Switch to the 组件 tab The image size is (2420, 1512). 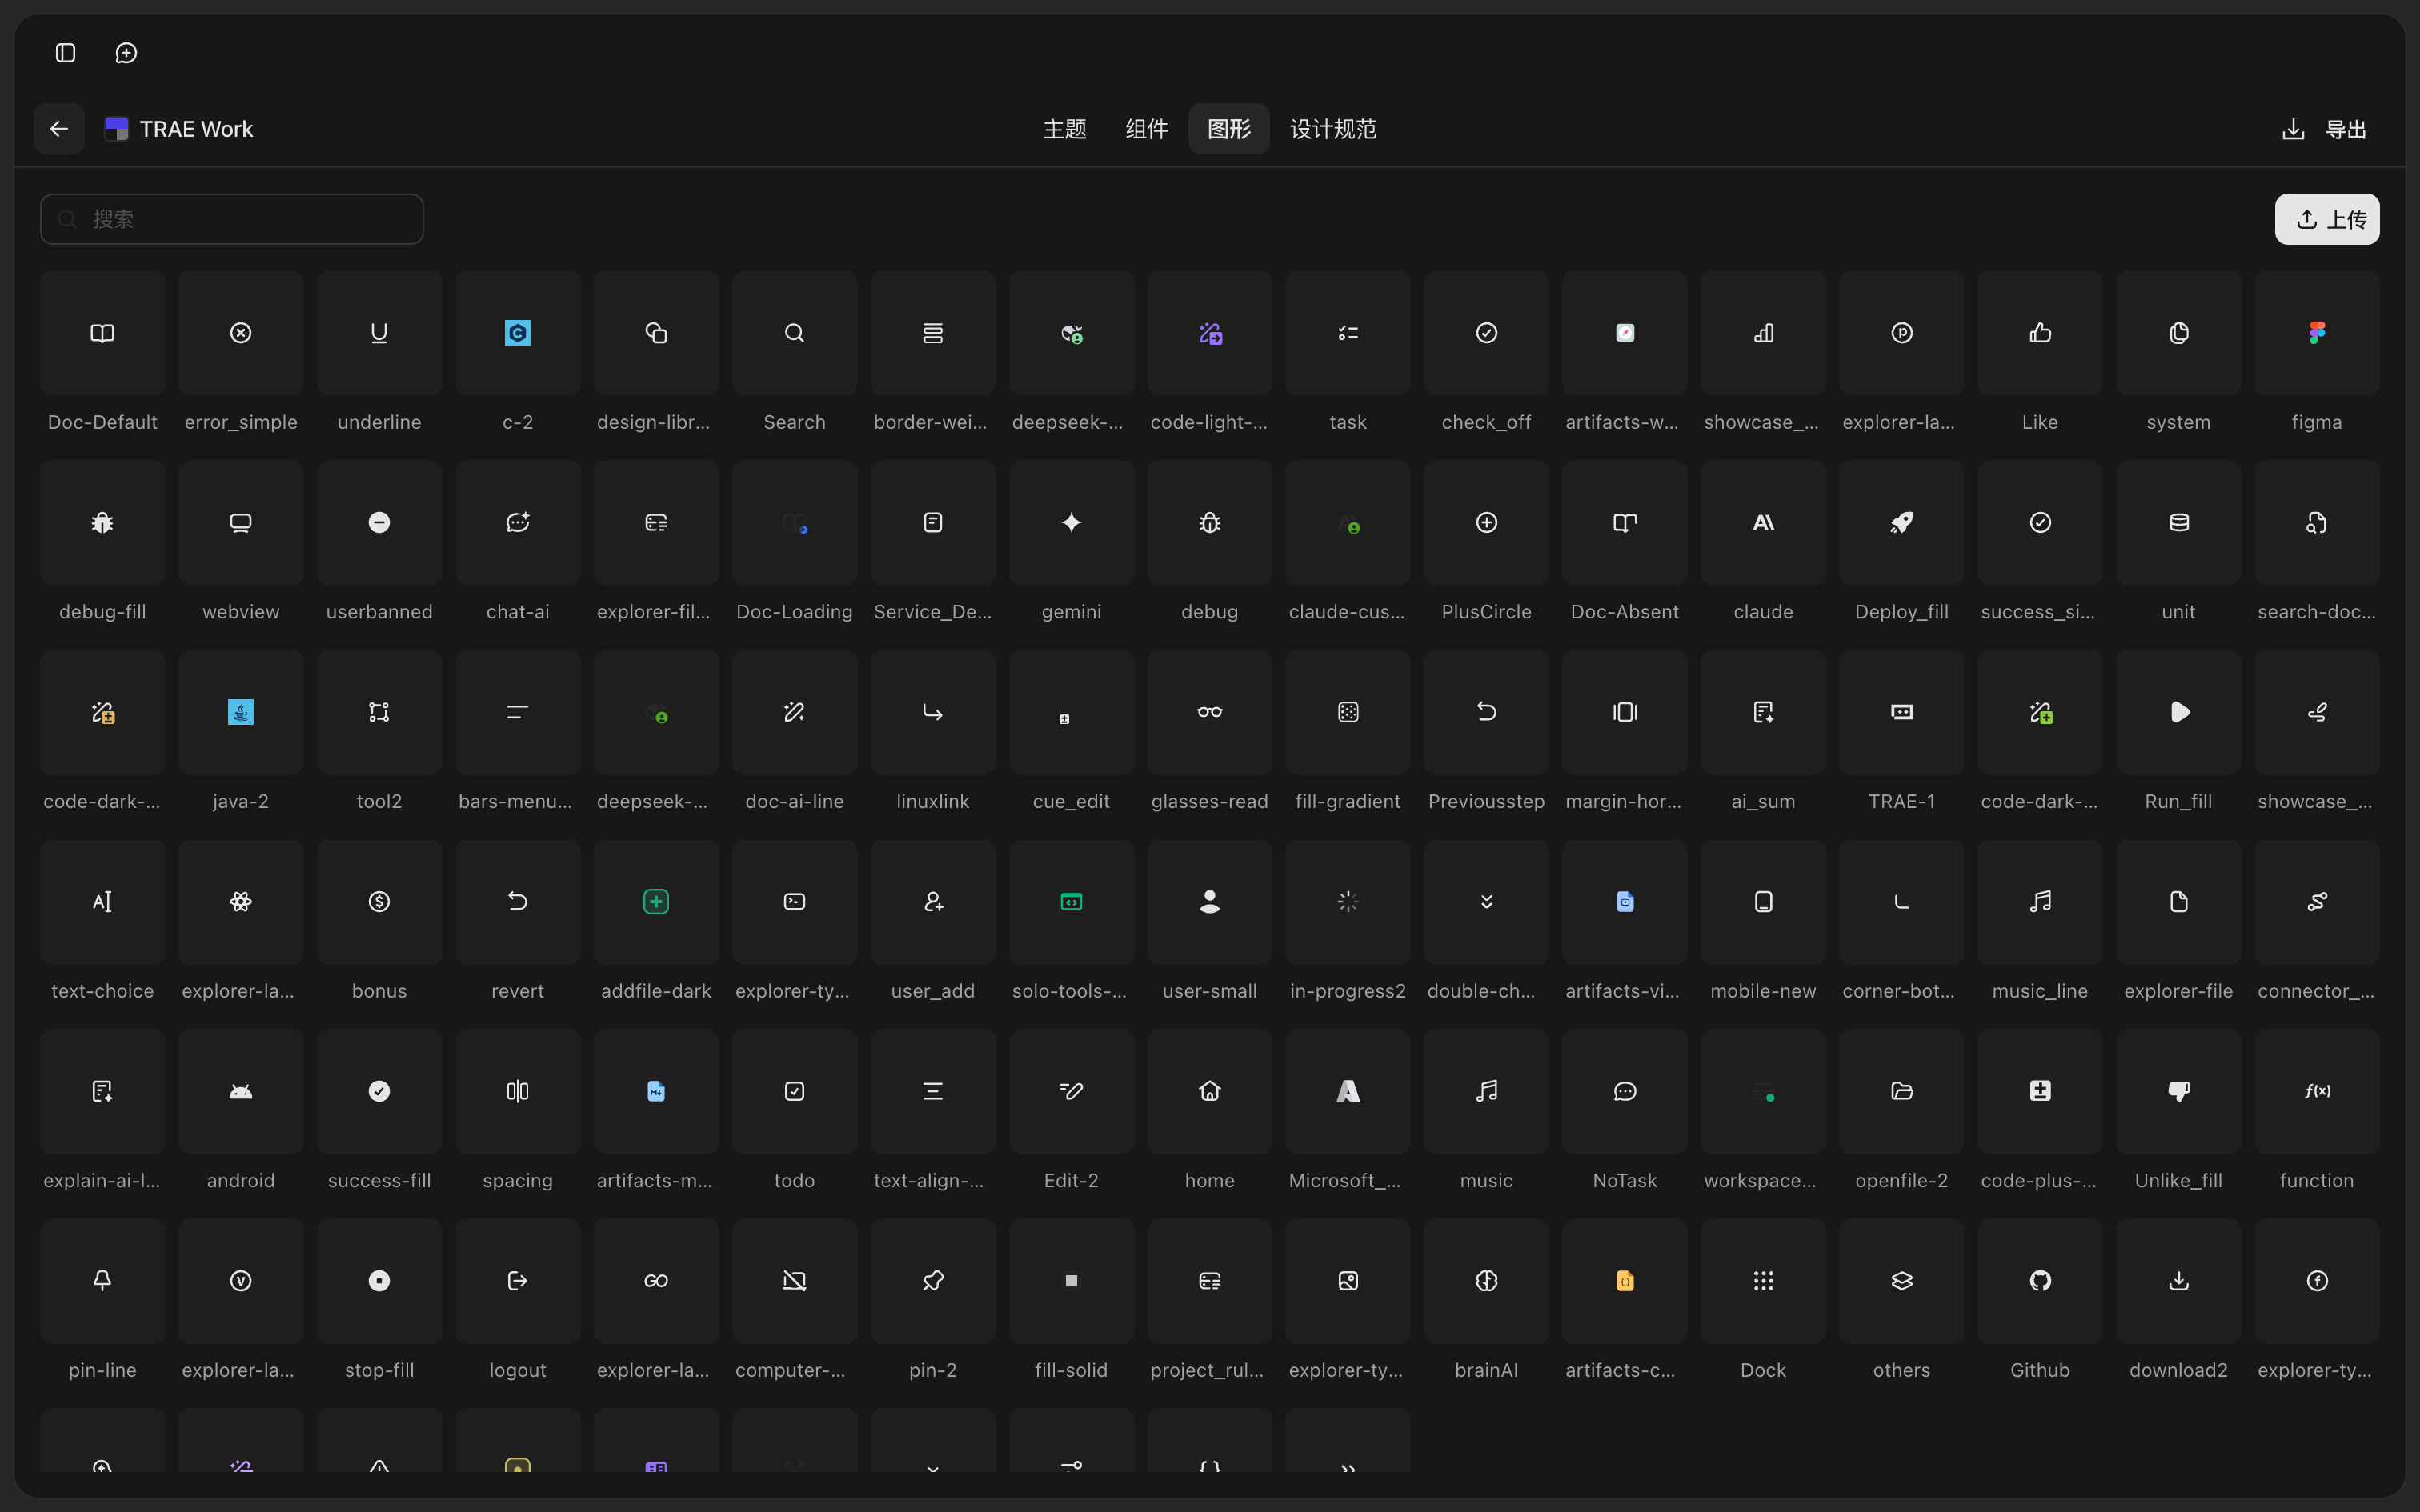[1147, 129]
